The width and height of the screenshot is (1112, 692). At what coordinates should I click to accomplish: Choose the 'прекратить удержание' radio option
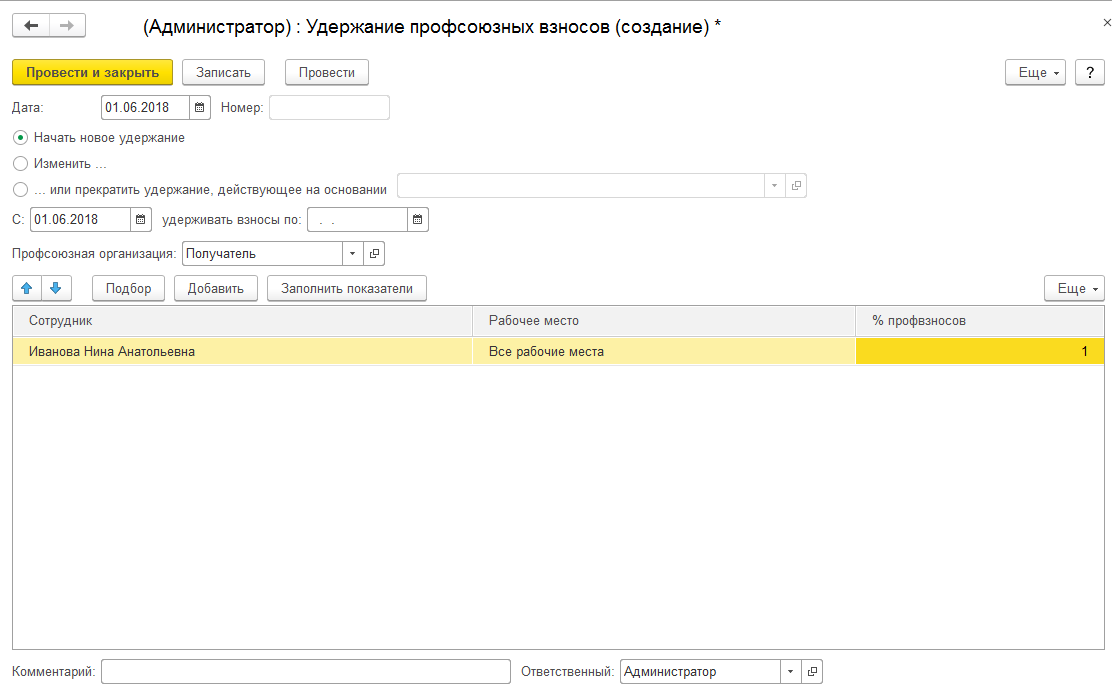21,189
